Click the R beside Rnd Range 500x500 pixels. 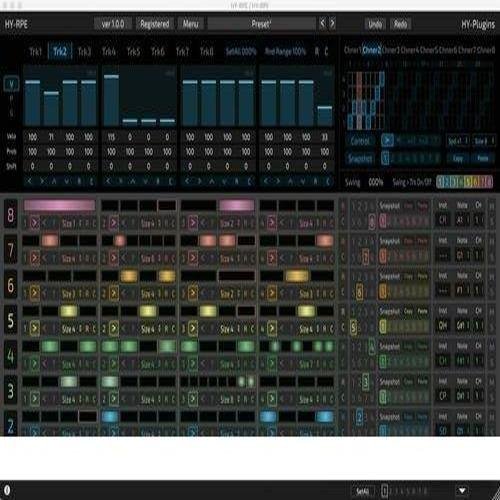click(317, 51)
